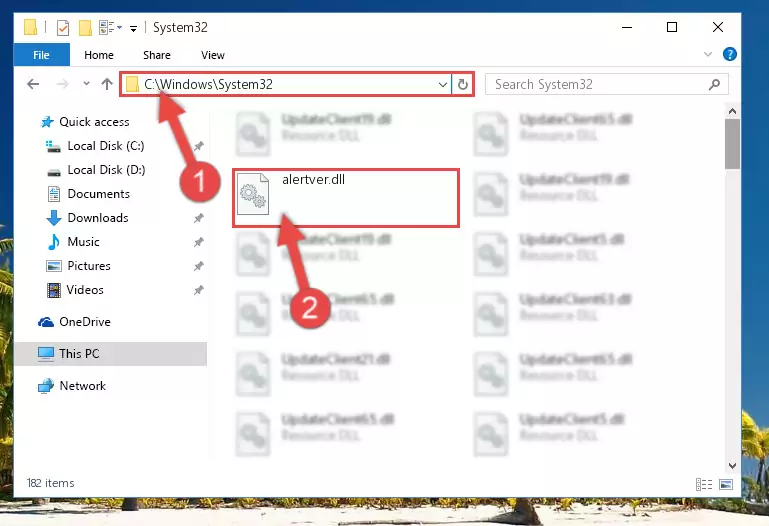Viewport: 769px width, 526px height.
Task: Refresh the System32 folder view
Action: point(462,84)
